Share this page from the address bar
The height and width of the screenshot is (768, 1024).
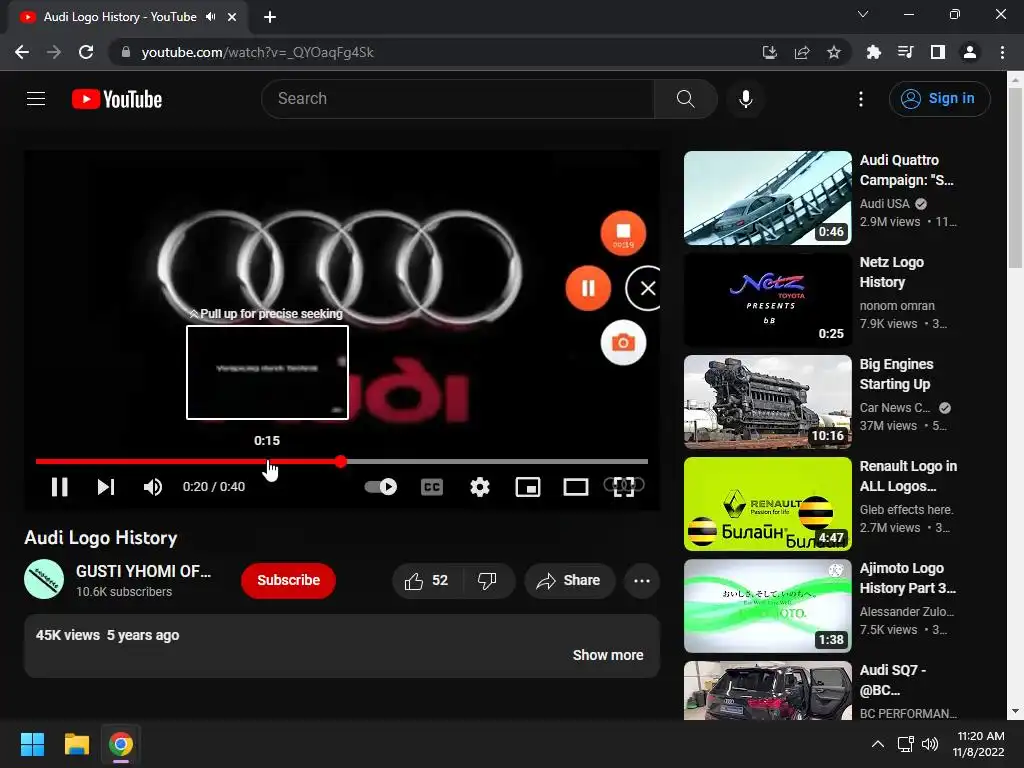(802, 52)
